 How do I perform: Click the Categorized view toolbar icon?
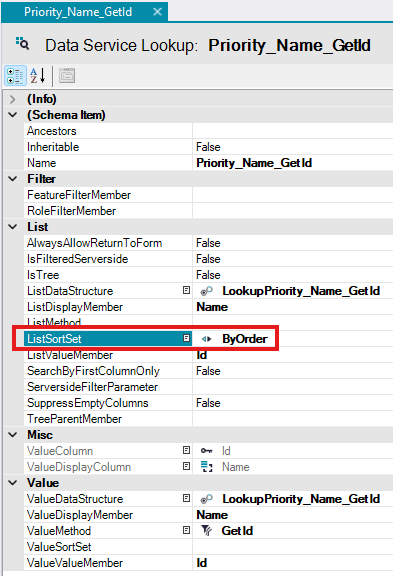click(15, 76)
